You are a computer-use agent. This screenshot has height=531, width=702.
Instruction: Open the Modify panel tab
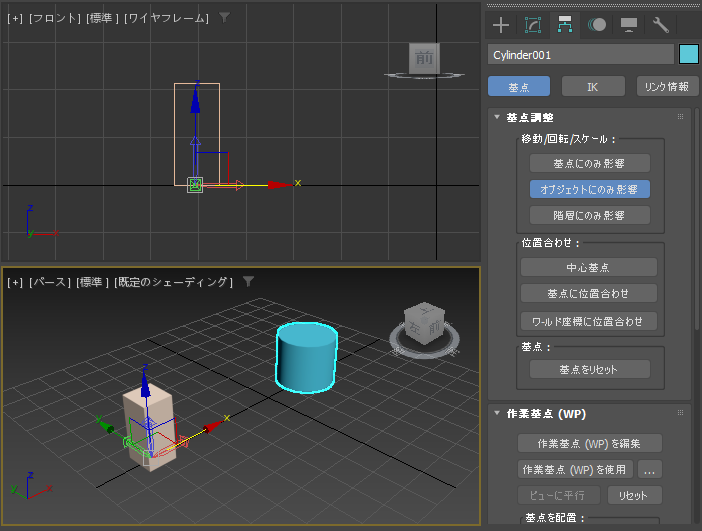[533, 25]
